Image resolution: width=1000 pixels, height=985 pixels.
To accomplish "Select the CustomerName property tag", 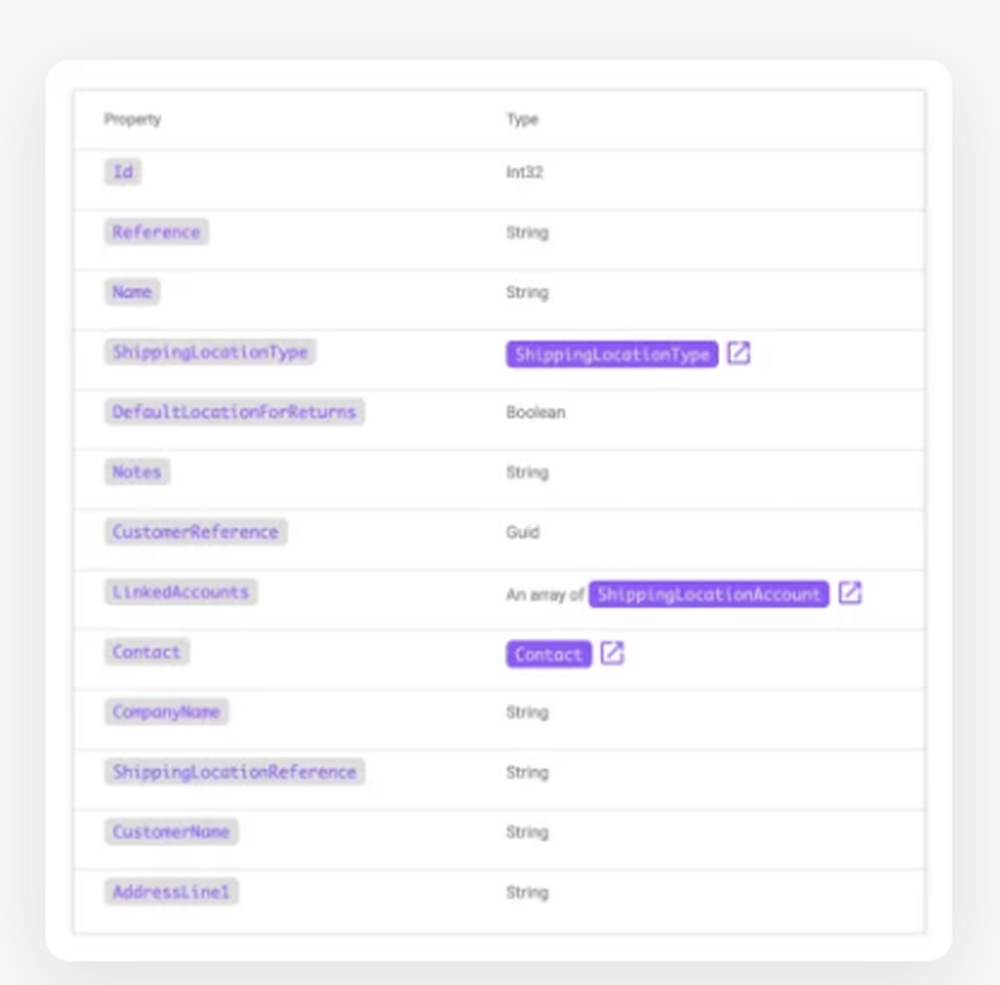I will (171, 832).
